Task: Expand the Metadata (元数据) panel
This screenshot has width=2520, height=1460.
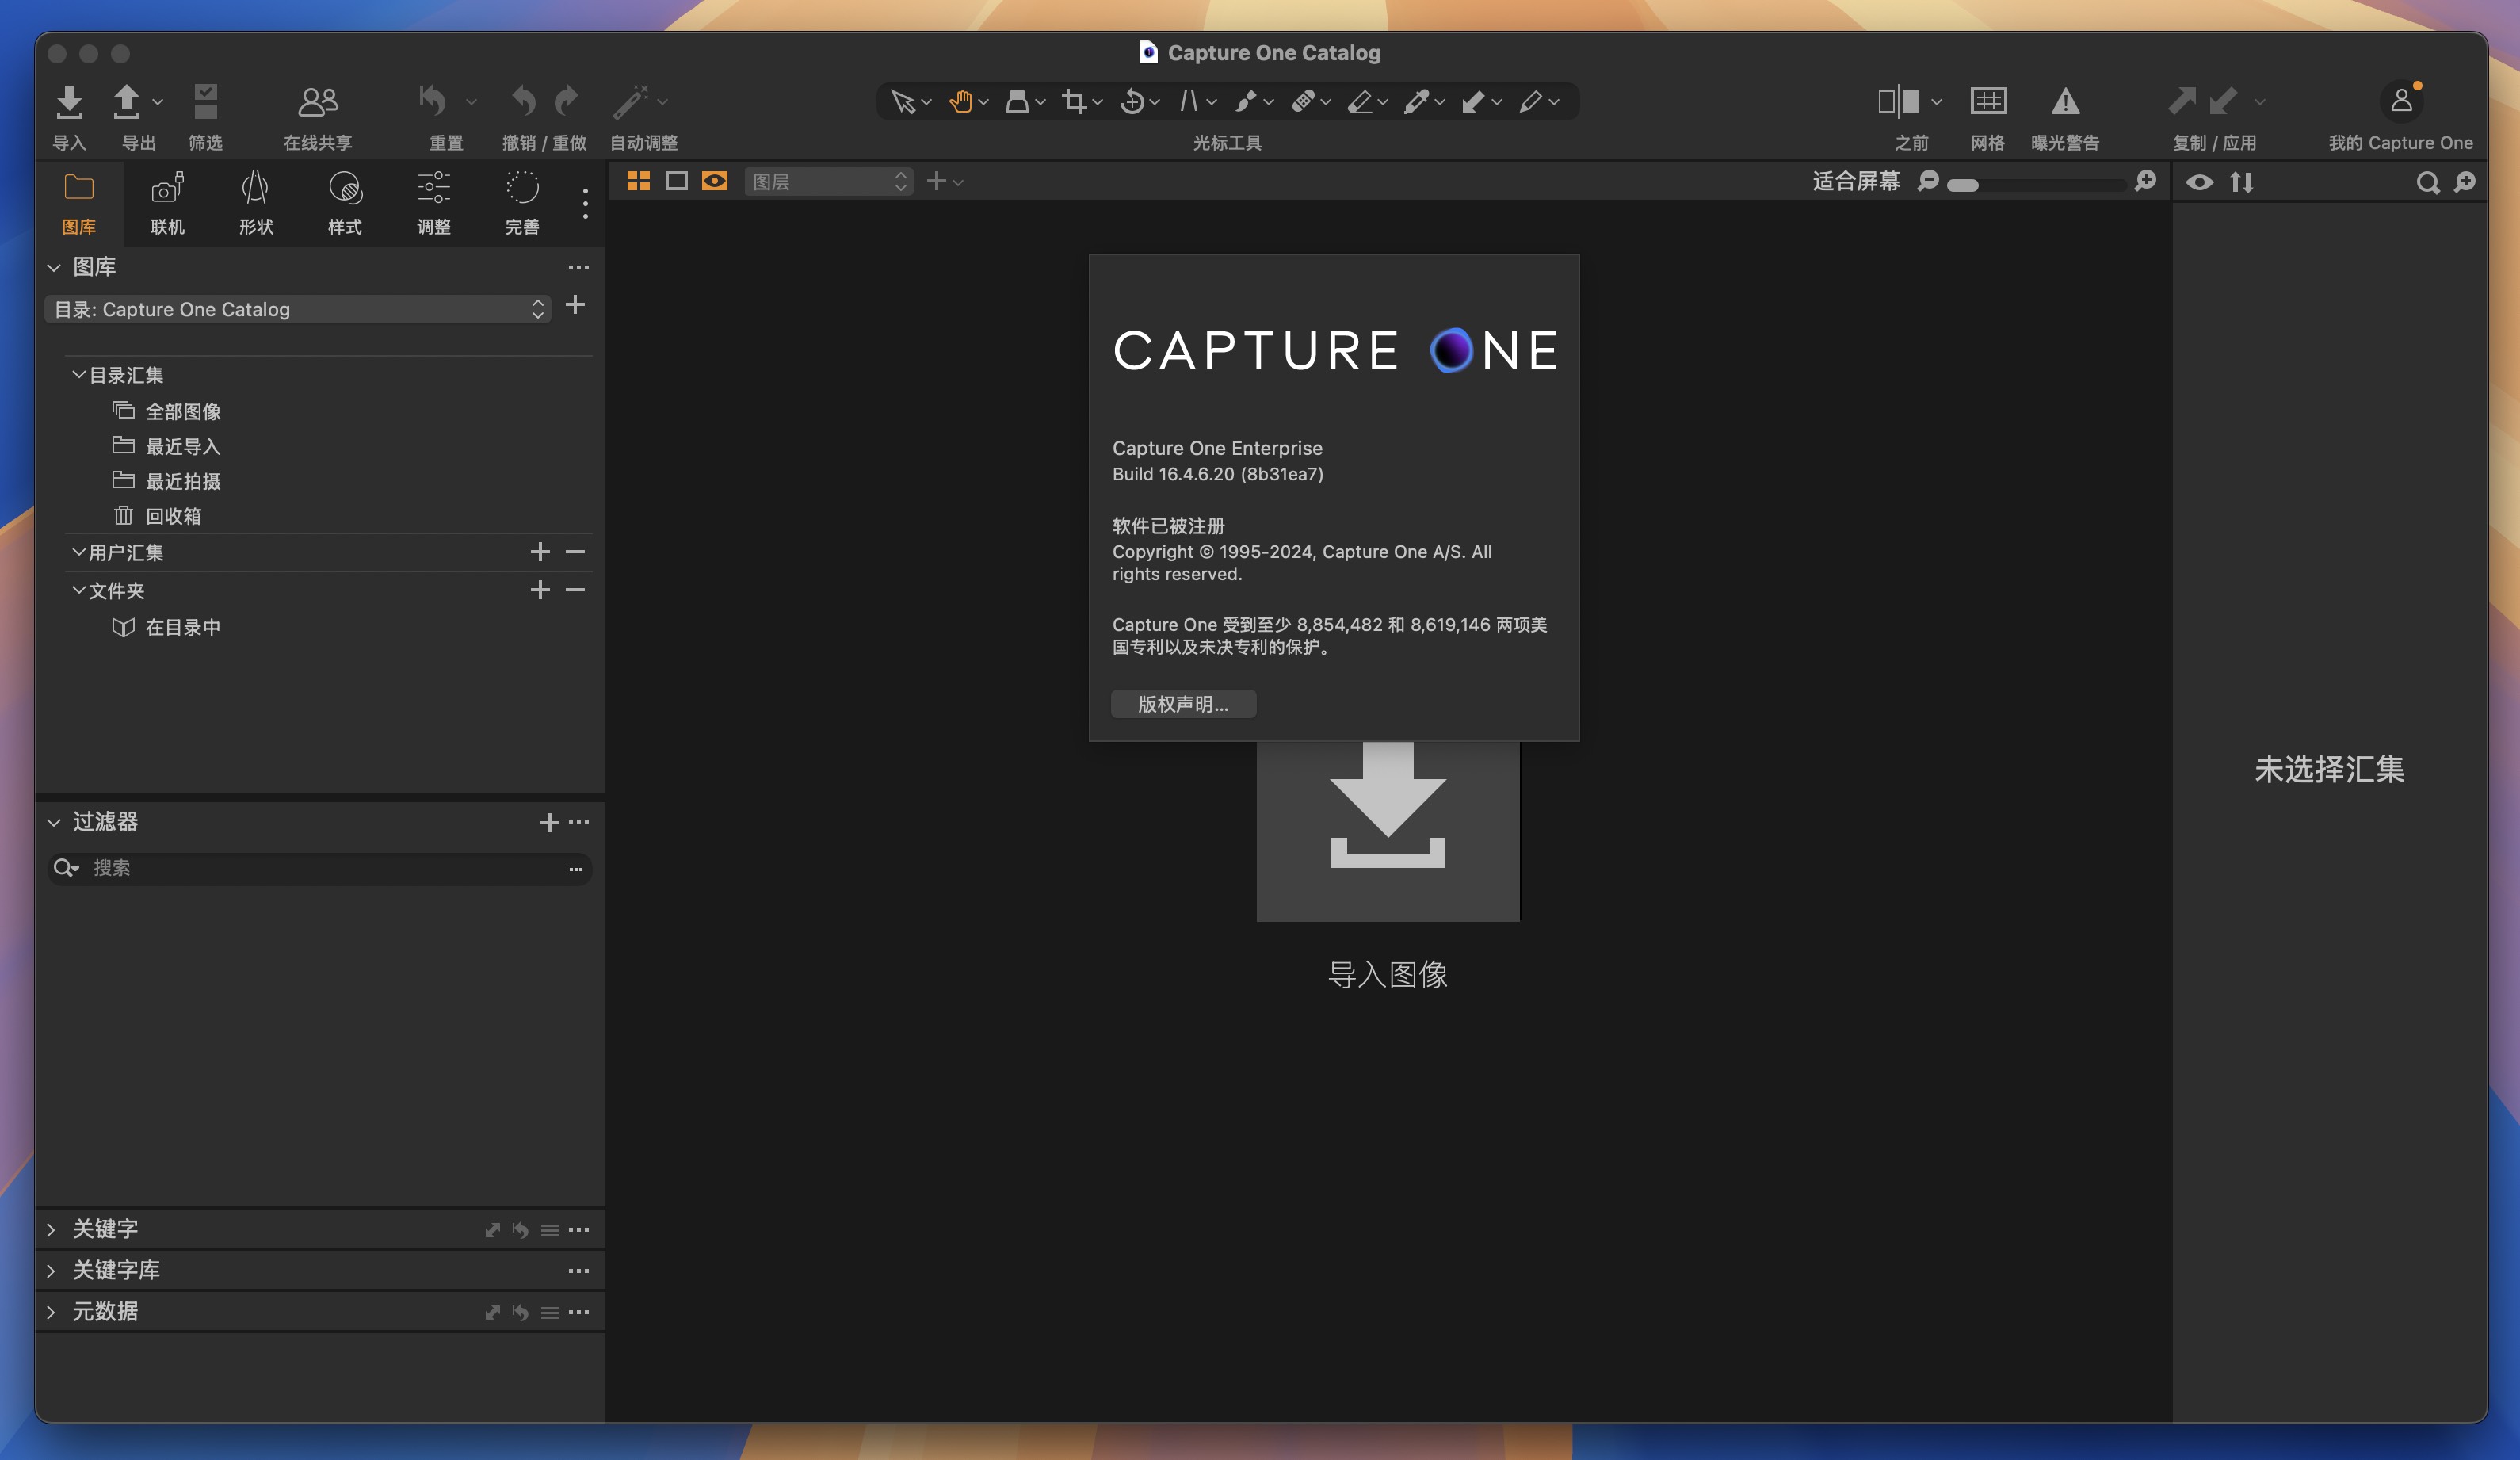Action: coord(51,1311)
